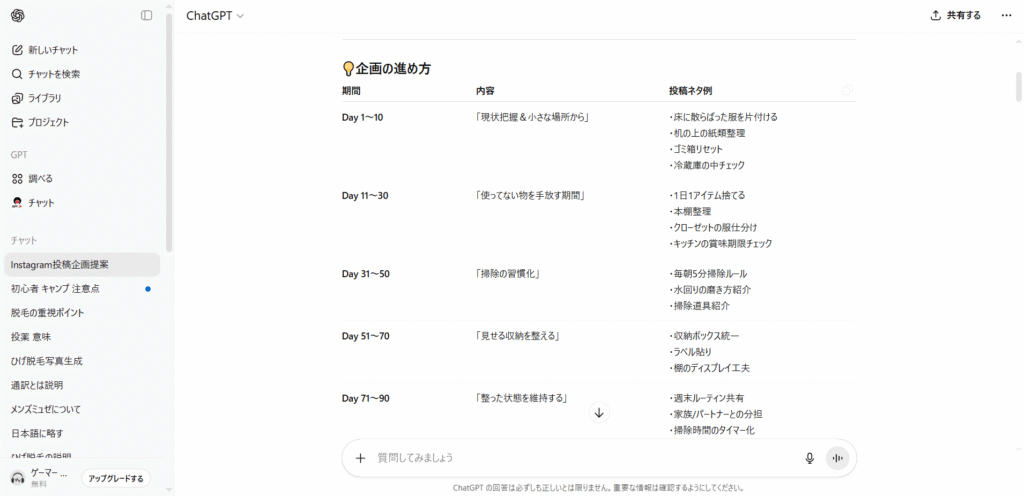The image size is (1024, 496).
Task: Open projects (プロジェクト)
Action: pyautogui.click(x=48, y=122)
